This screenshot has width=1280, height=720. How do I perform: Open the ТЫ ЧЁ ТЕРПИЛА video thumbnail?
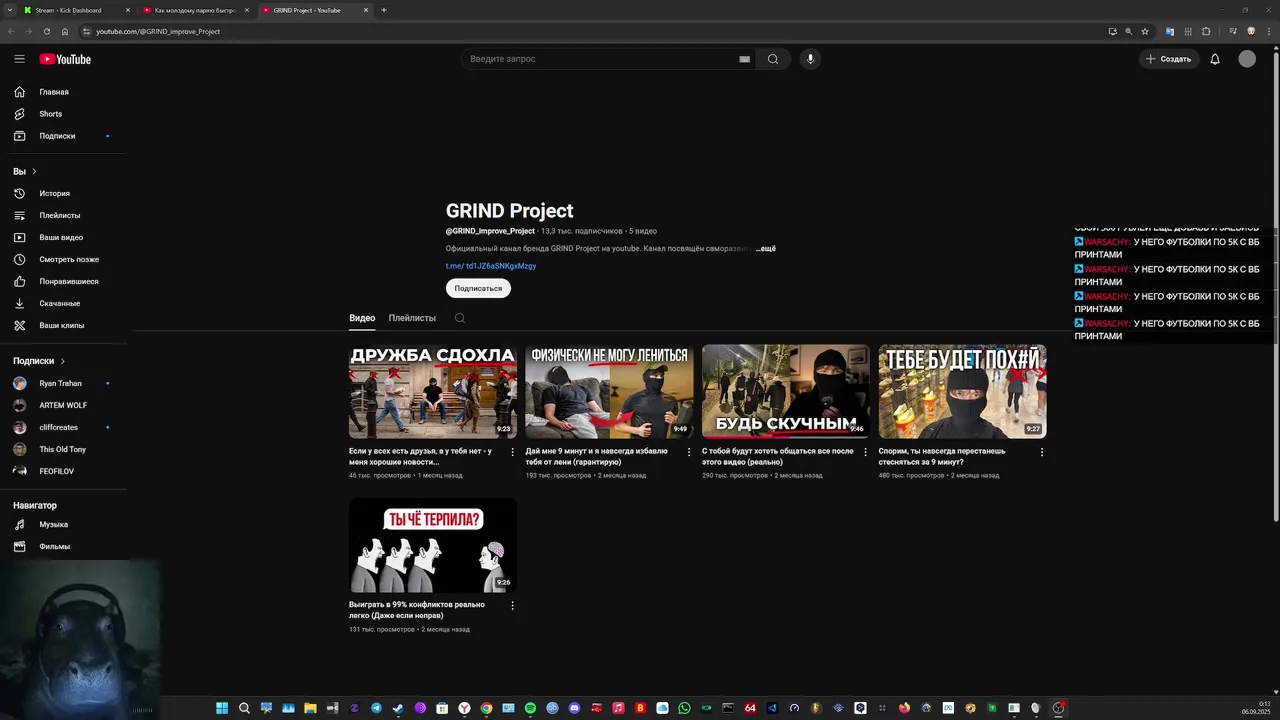tap(433, 546)
